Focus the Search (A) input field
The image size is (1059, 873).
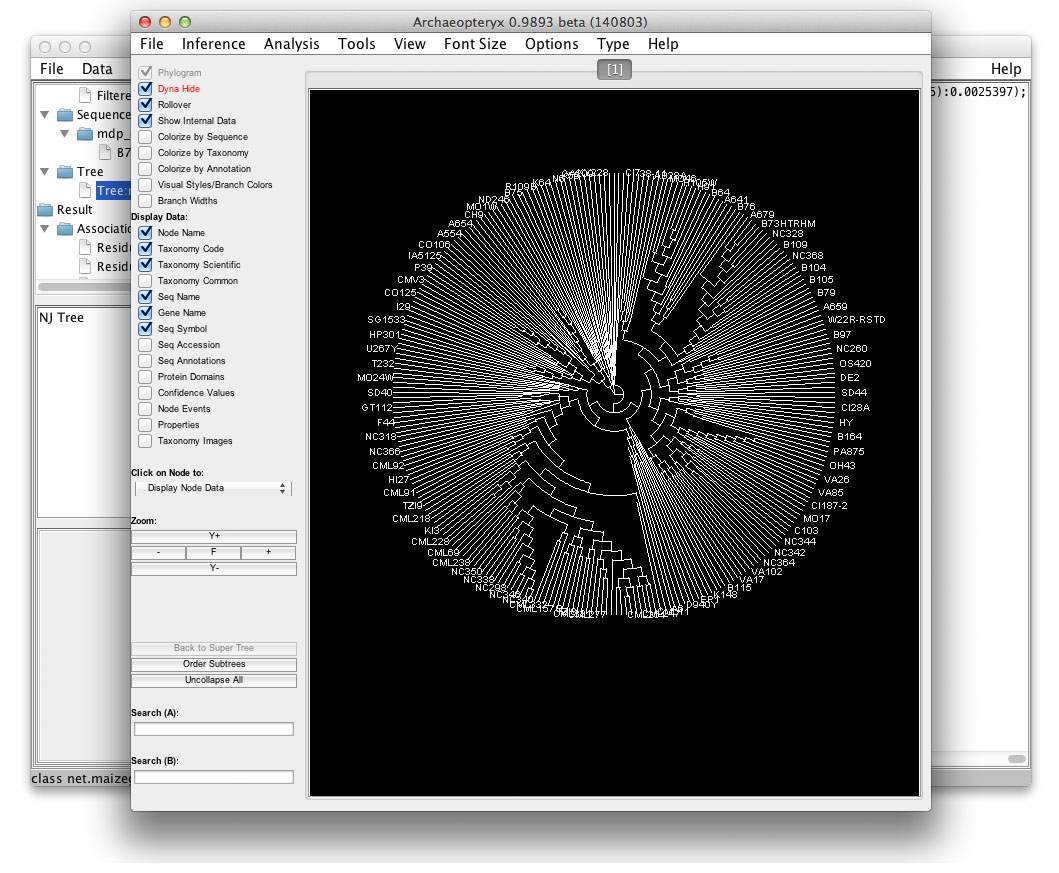213,729
